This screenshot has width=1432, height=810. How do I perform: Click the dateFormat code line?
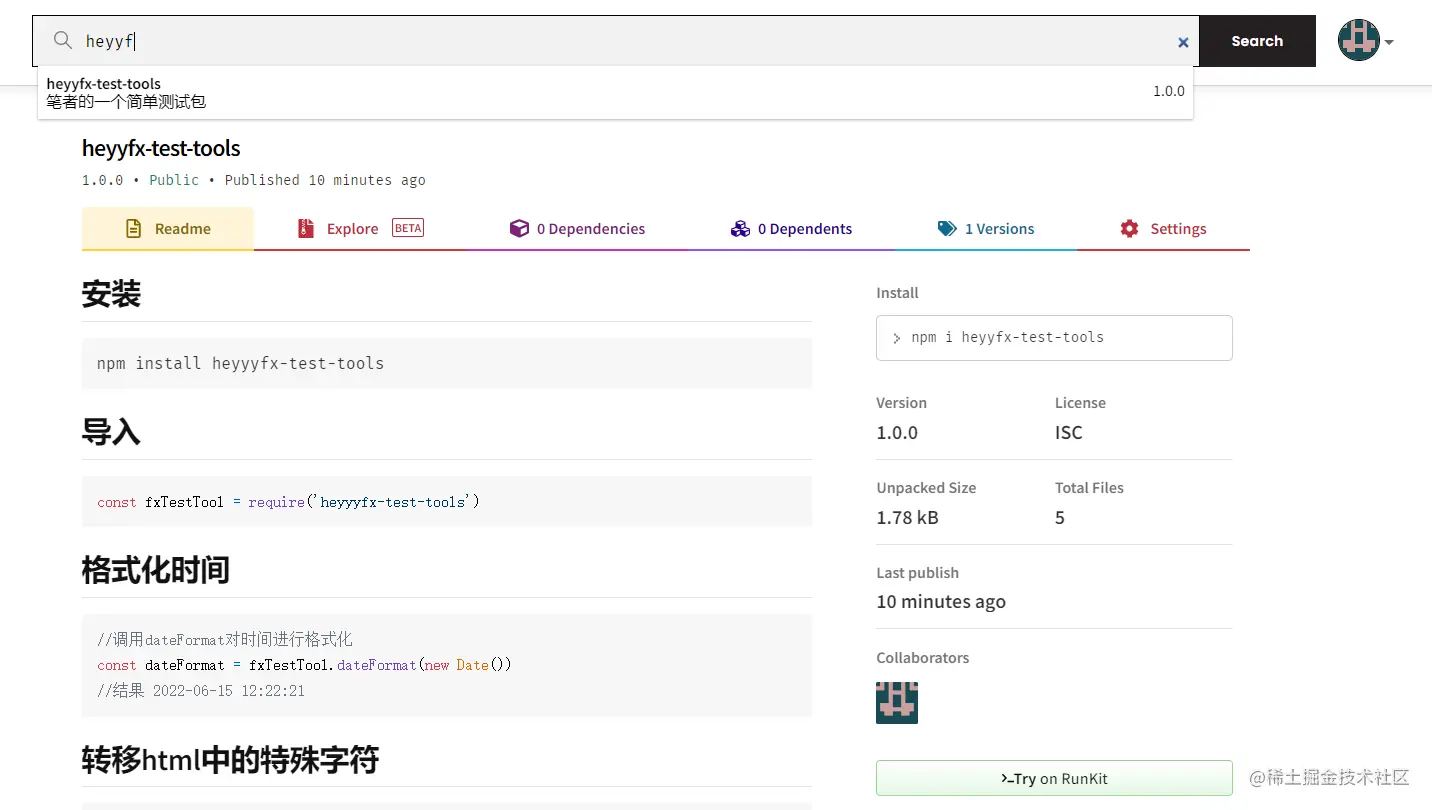click(304, 665)
